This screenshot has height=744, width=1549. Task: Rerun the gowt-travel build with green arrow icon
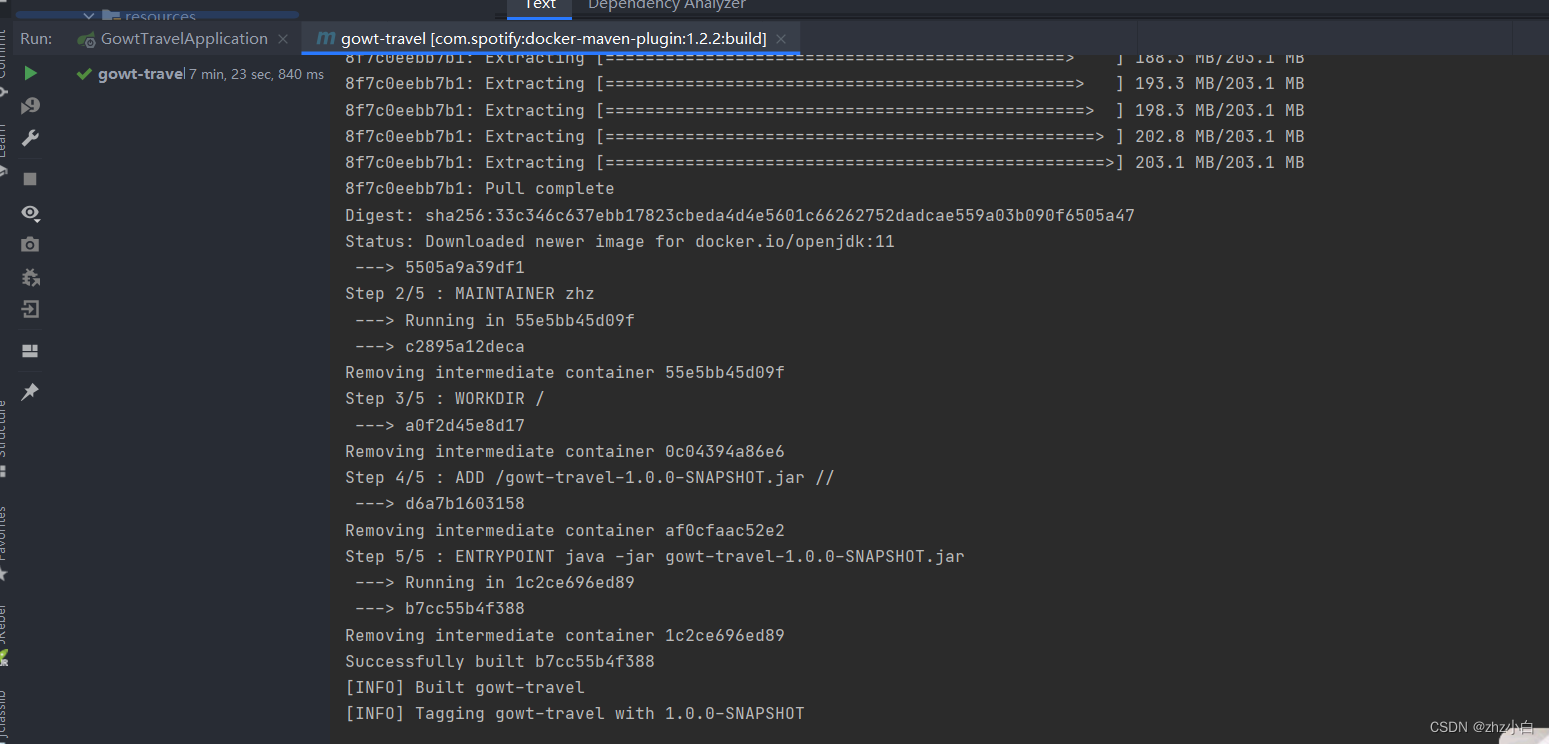[x=29, y=73]
